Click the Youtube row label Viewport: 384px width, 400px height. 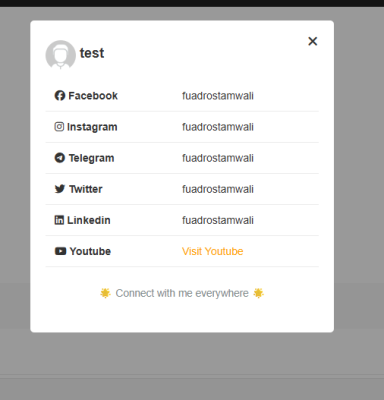pos(90,251)
